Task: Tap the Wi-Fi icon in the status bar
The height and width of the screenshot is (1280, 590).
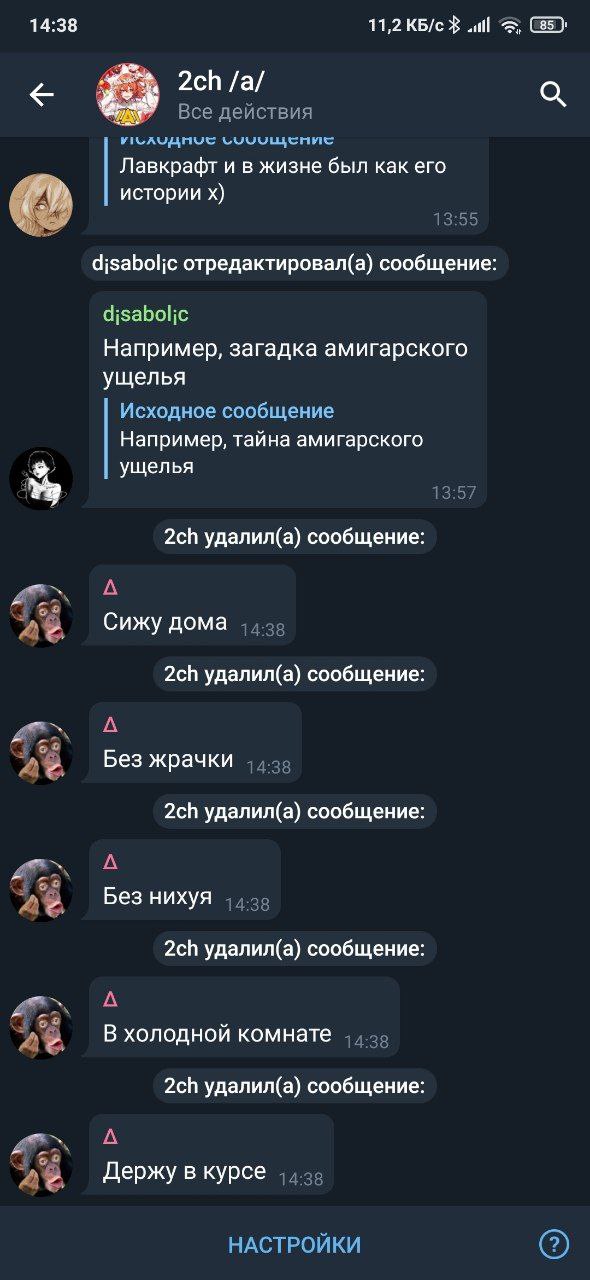Action: [x=511, y=25]
